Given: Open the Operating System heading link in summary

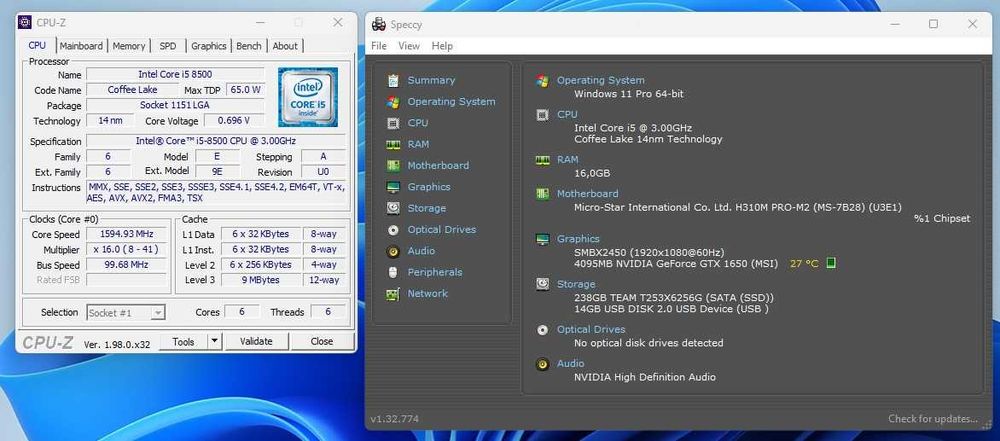Looking at the screenshot, I should tap(600, 80).
